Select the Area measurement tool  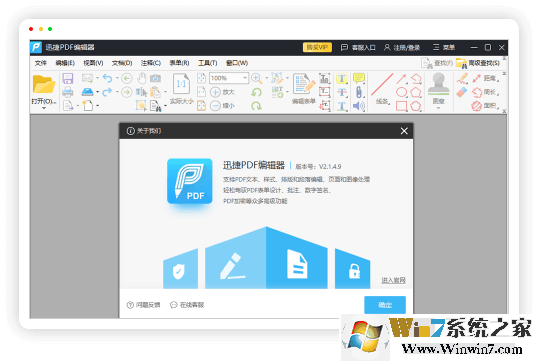[485, 106]
